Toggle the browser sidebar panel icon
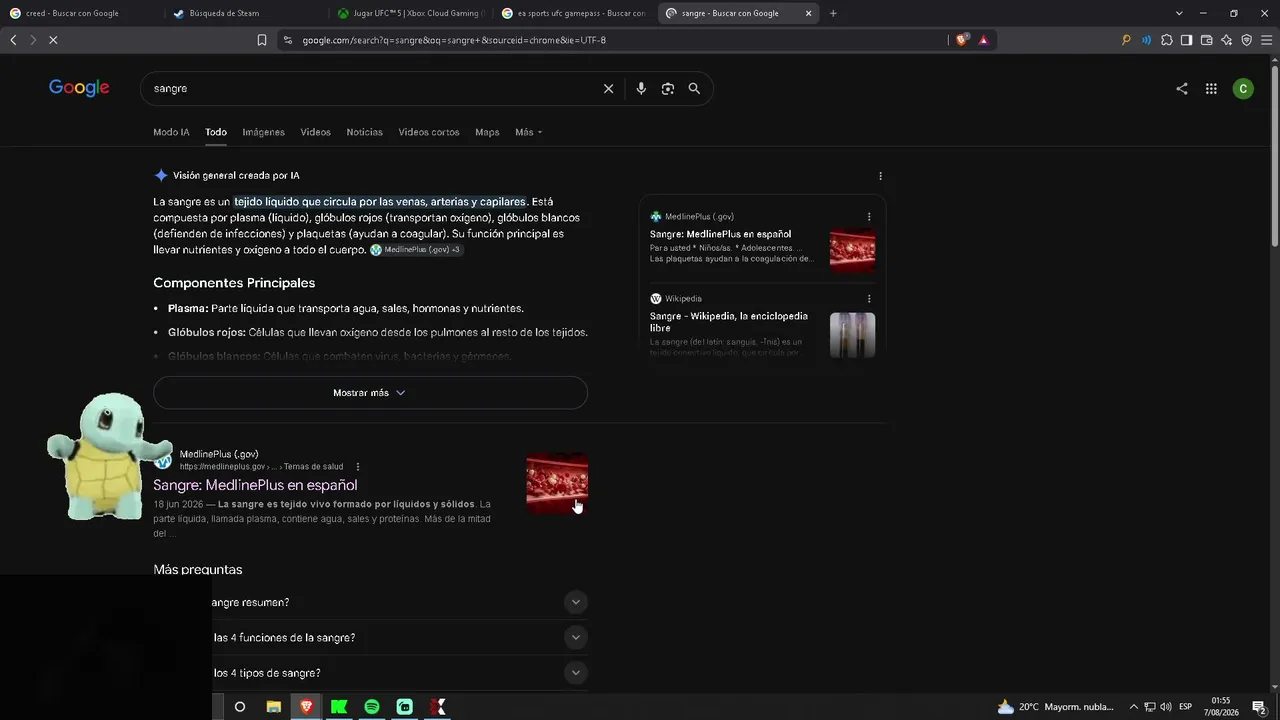Image resolution: width=1280 pixels, height=720 pixels. [1186, 40]
